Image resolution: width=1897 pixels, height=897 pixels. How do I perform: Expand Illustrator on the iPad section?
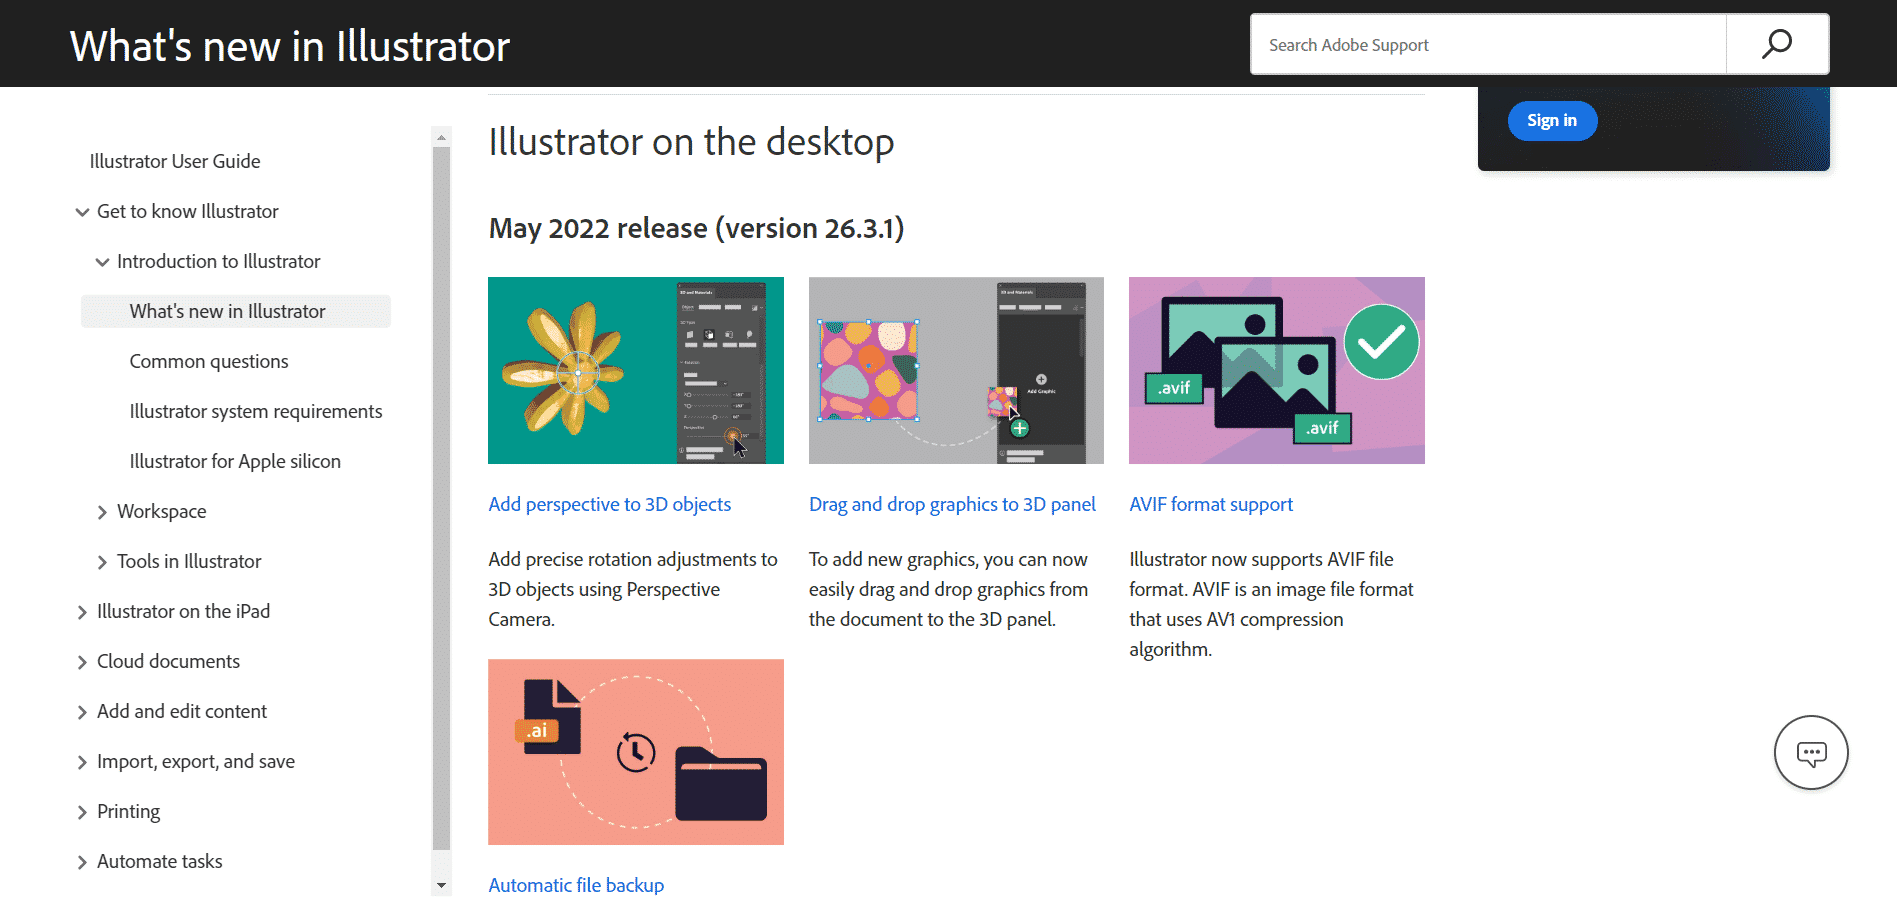point(82,612)
